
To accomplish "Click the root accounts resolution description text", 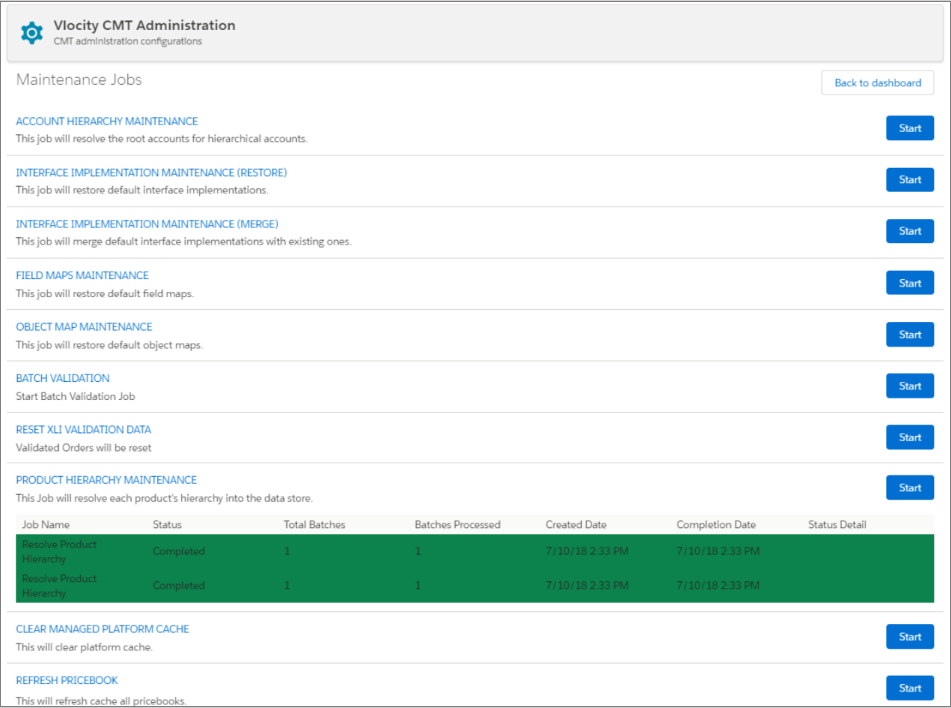I will pos(161,139).
